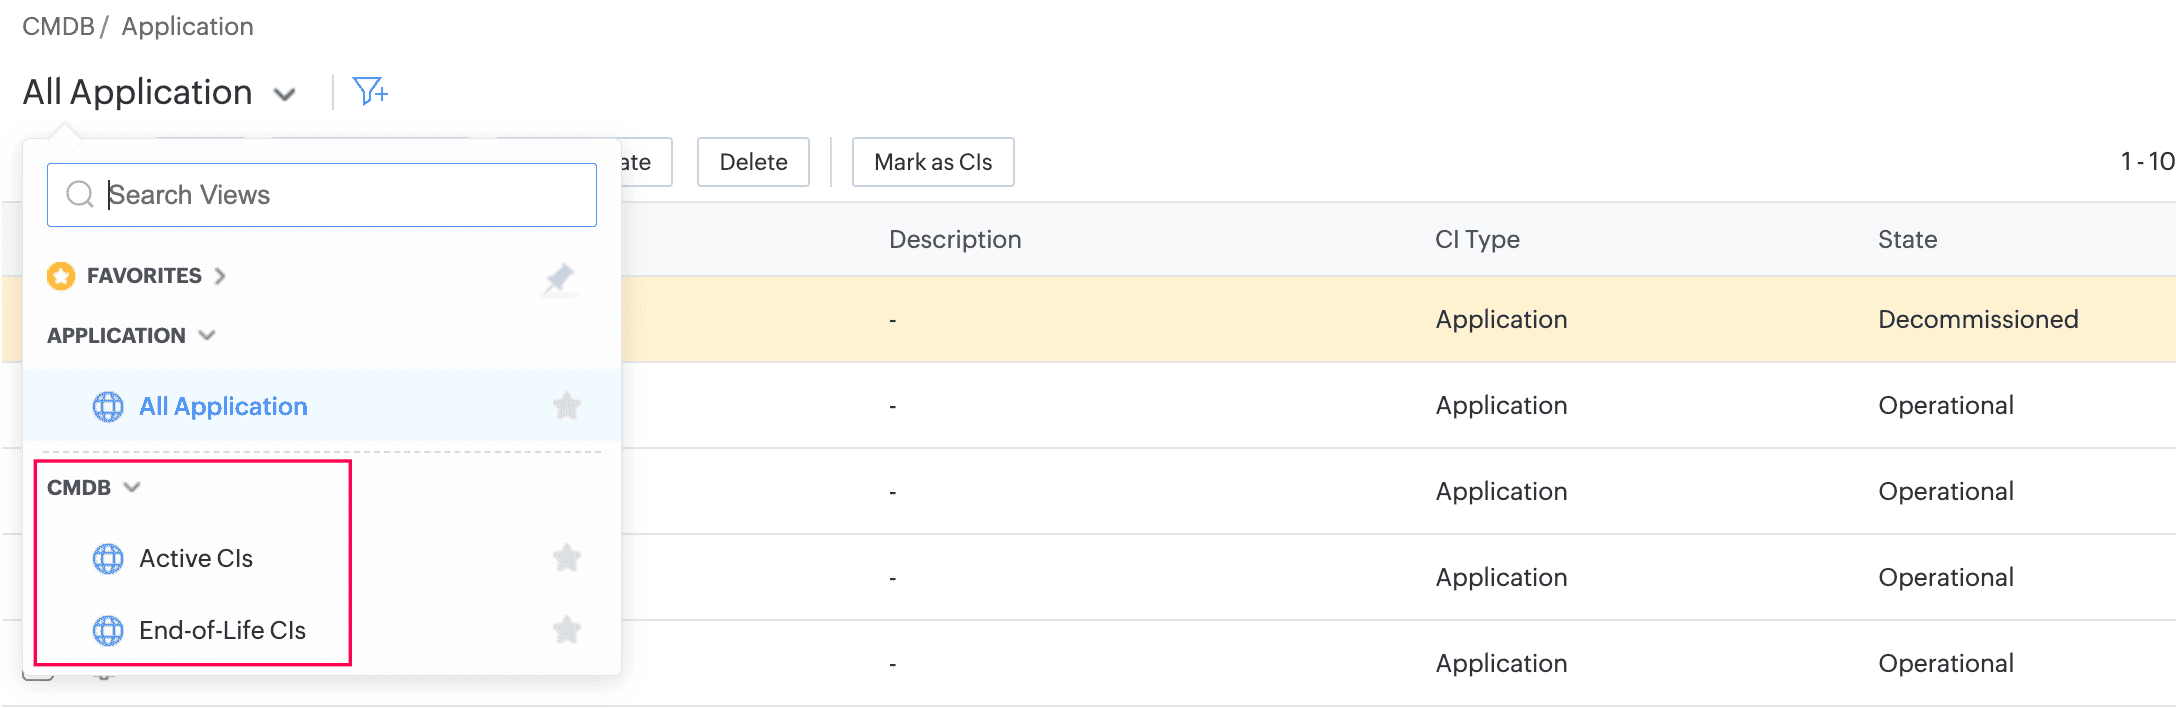The height and width of the screenshot is (708, 2176).
Task: Click the magnifier icon in Search Views
Action: pyautogui.click(x=80, y=195)
